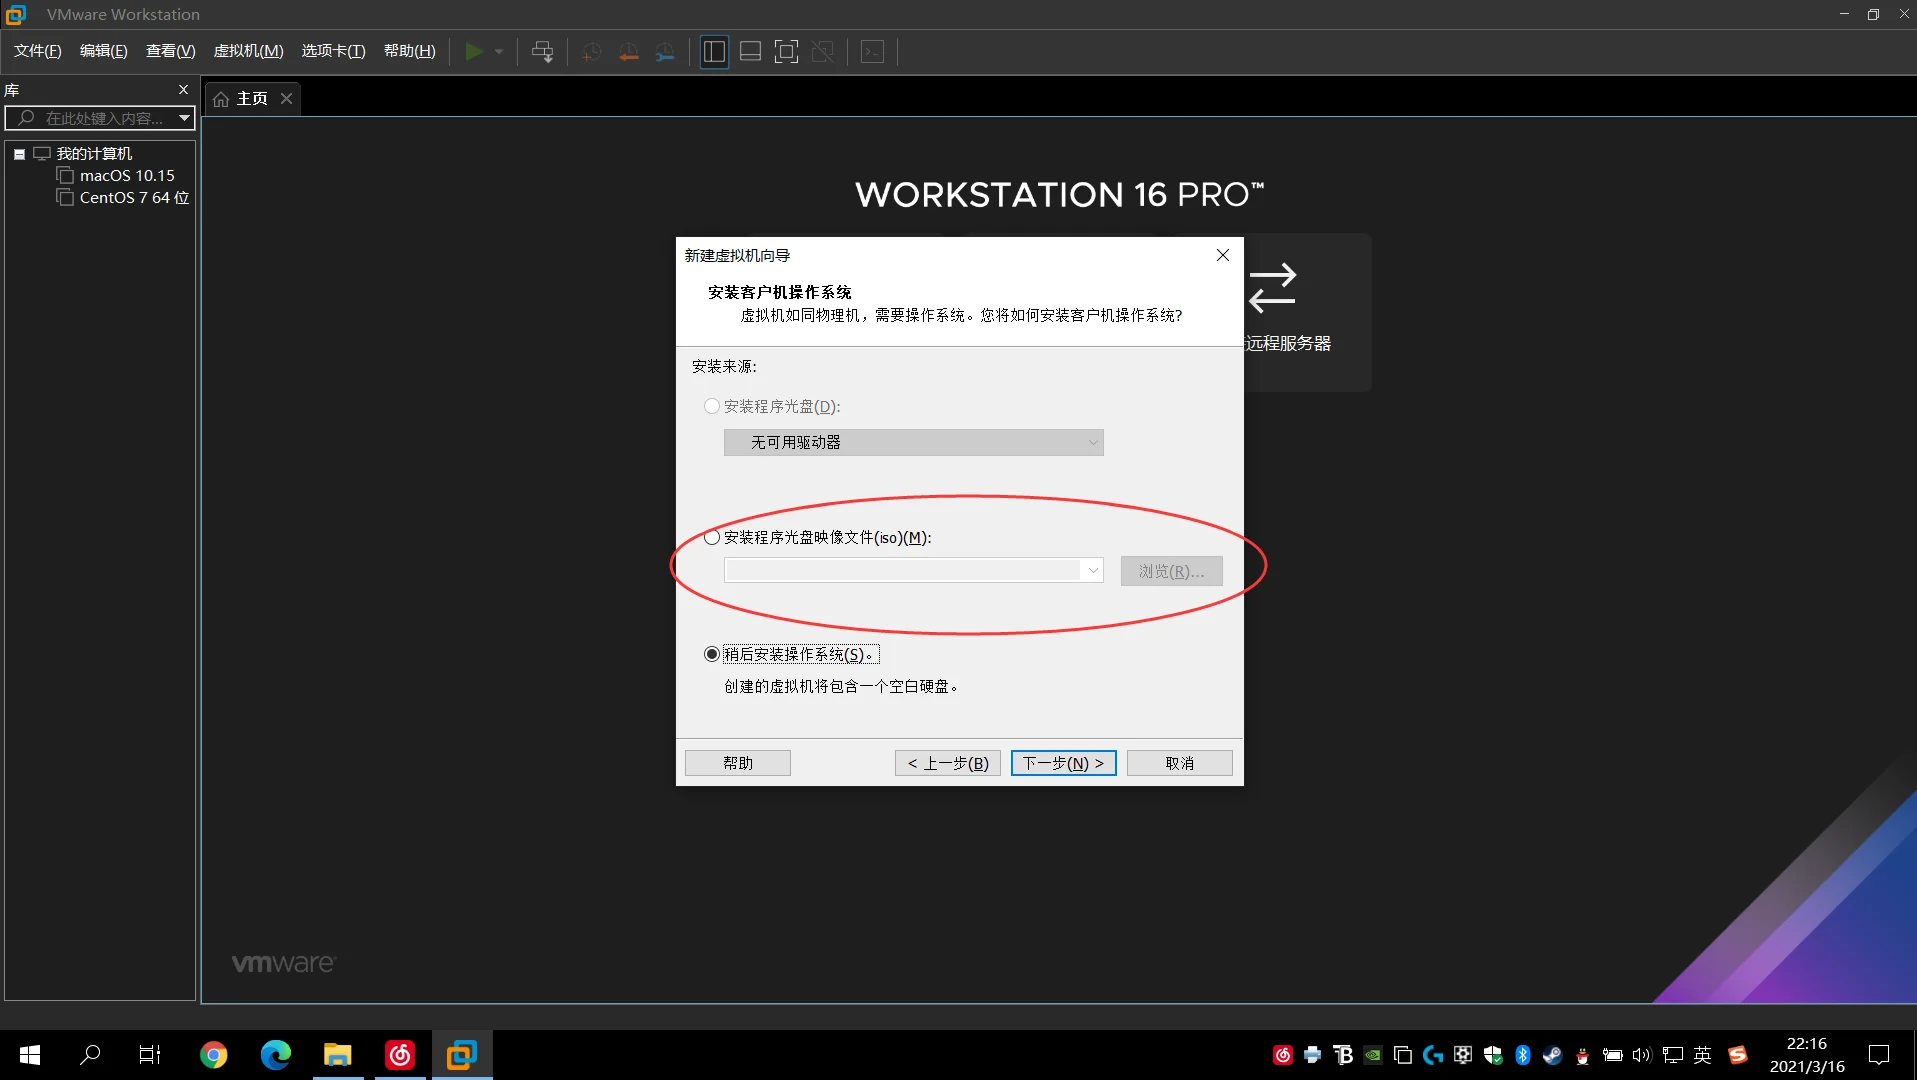Toggle the library sidebar view icon
Viewport: 1917px width, 1080px height.
[714, 52]
